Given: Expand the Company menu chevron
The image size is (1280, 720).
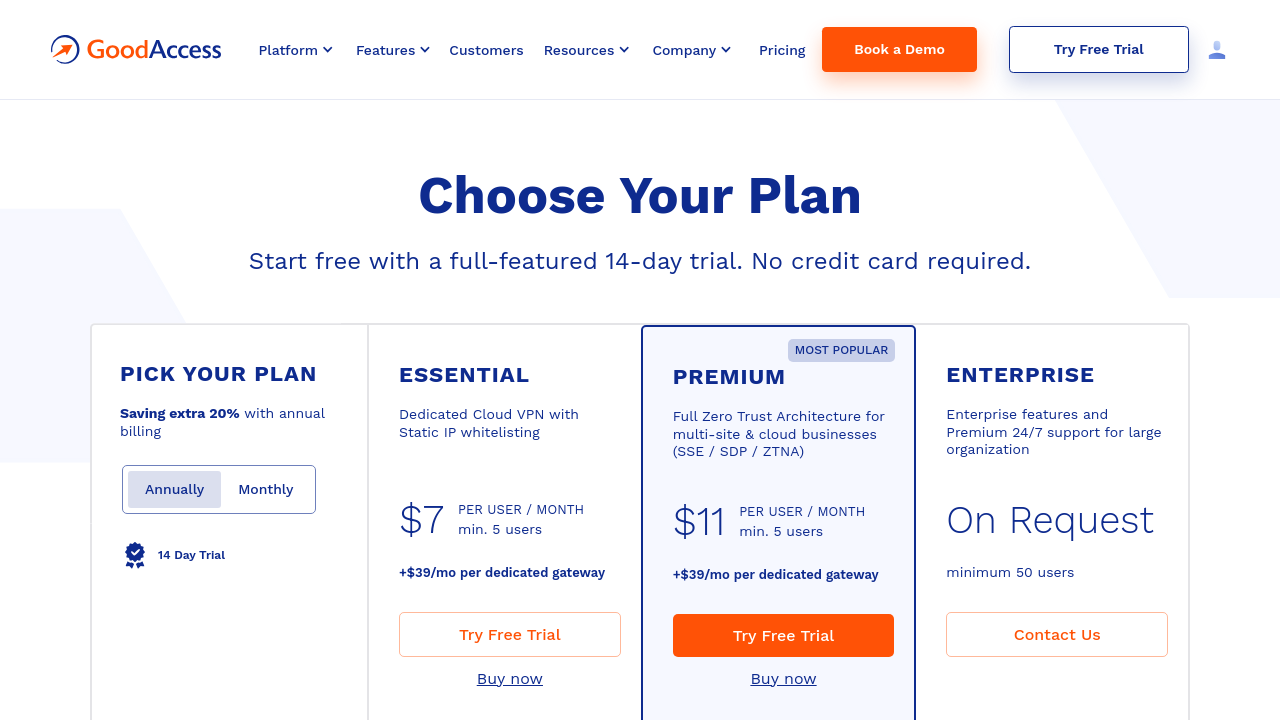Looking at the screenshot, I should coord(726,50).
